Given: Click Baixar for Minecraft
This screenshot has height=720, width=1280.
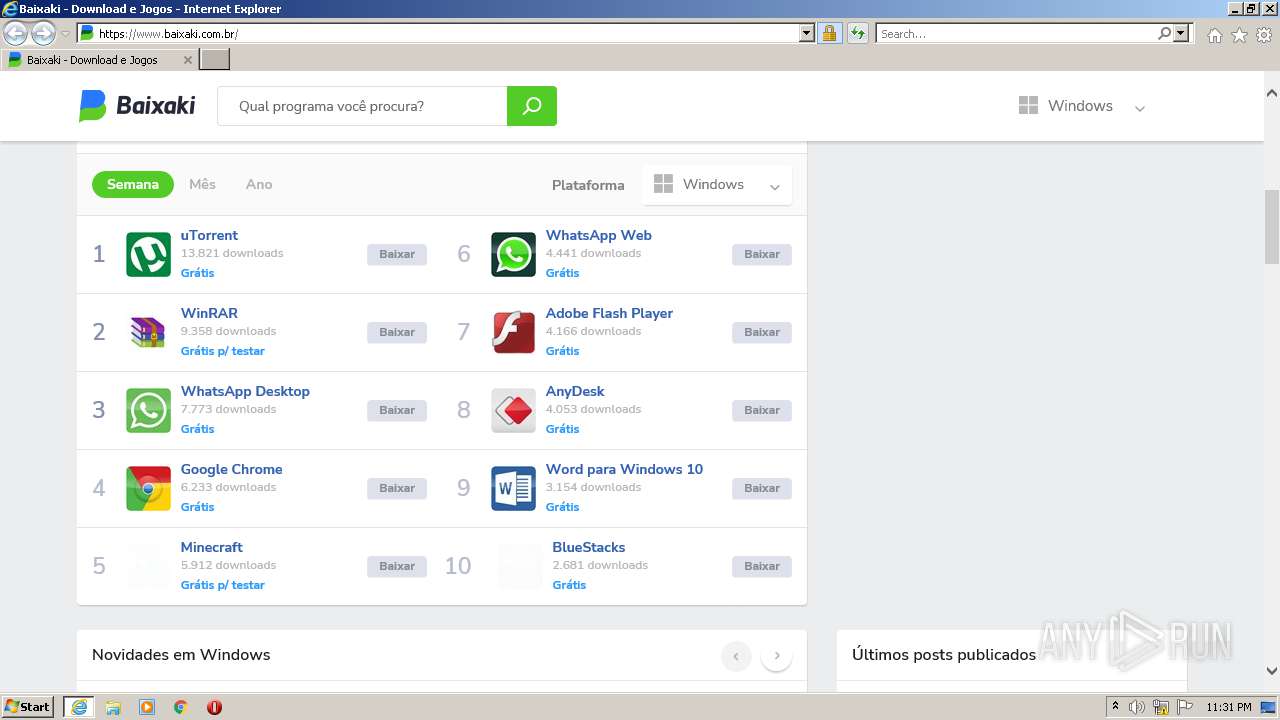Looking at the screenshot, I should [x=397, y=566].
